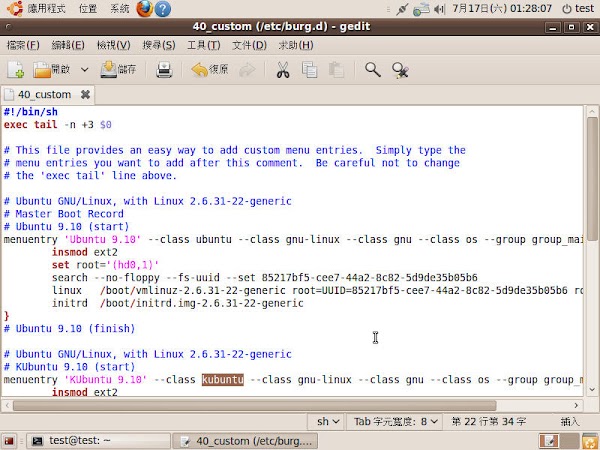This screenshot has height=450, width=600.
Task: Open find and replace icon
Action: [x=400, y=70]
